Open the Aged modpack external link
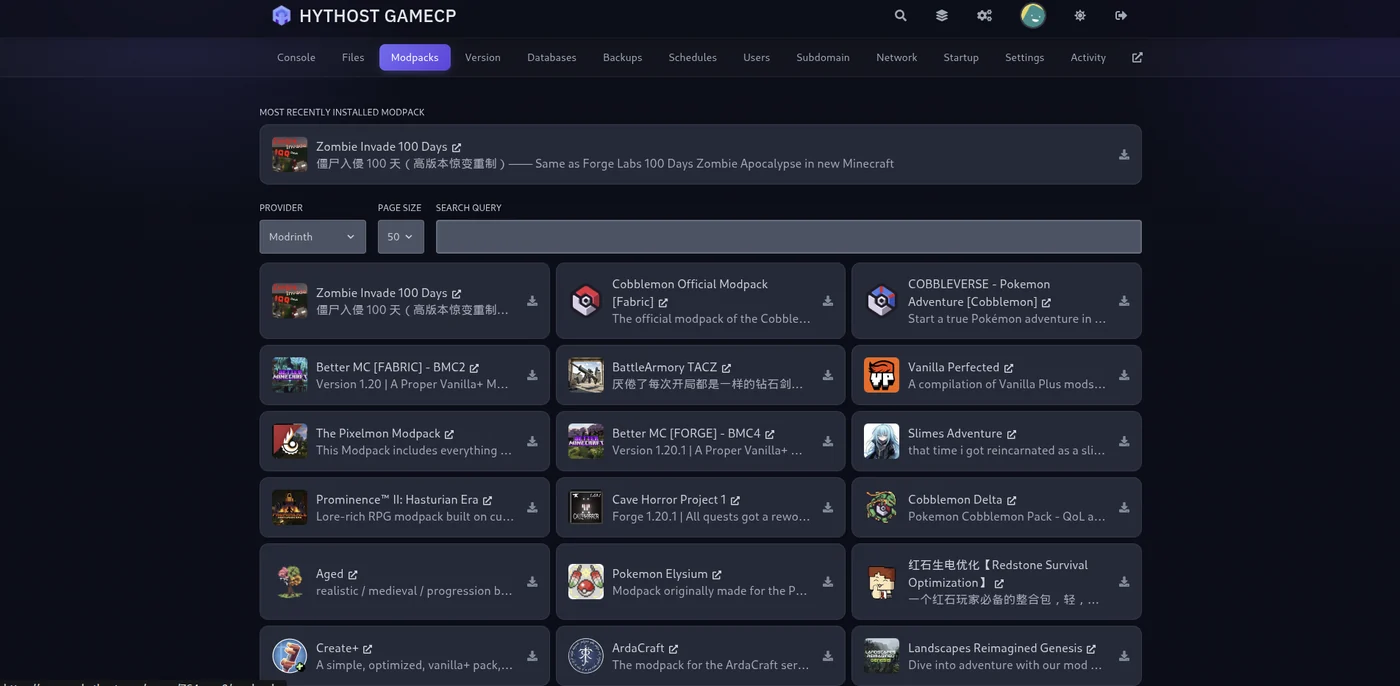The width and height of the screenshot is (1400, 686). pyautogui.click(x=353, y=575)
